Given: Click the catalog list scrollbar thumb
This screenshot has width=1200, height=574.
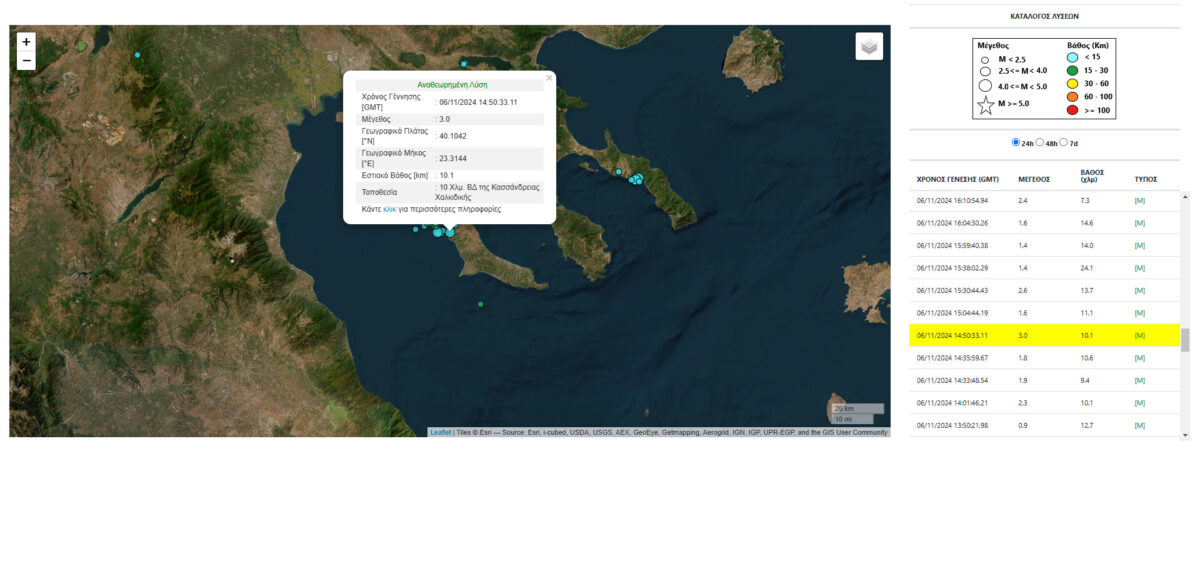Looking at the screenshot, I should point(1185,340).
